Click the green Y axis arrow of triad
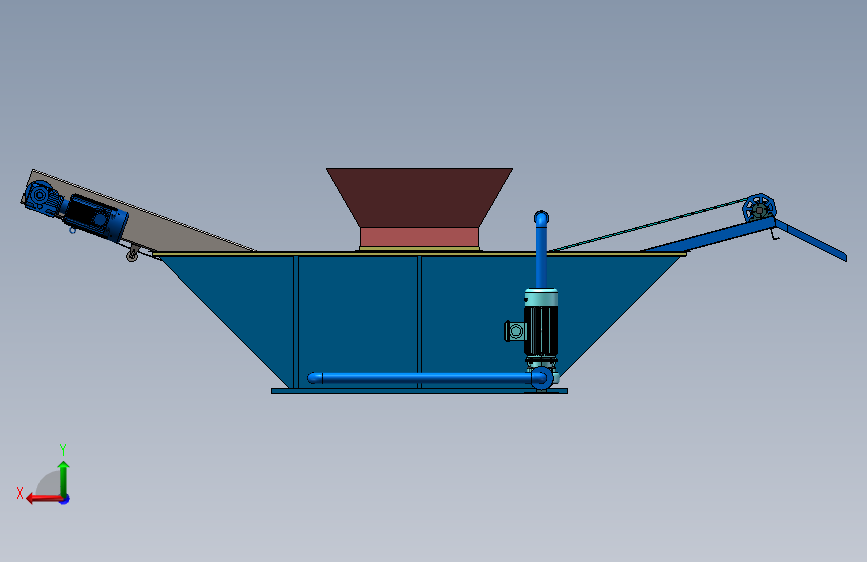 point(64,478)
